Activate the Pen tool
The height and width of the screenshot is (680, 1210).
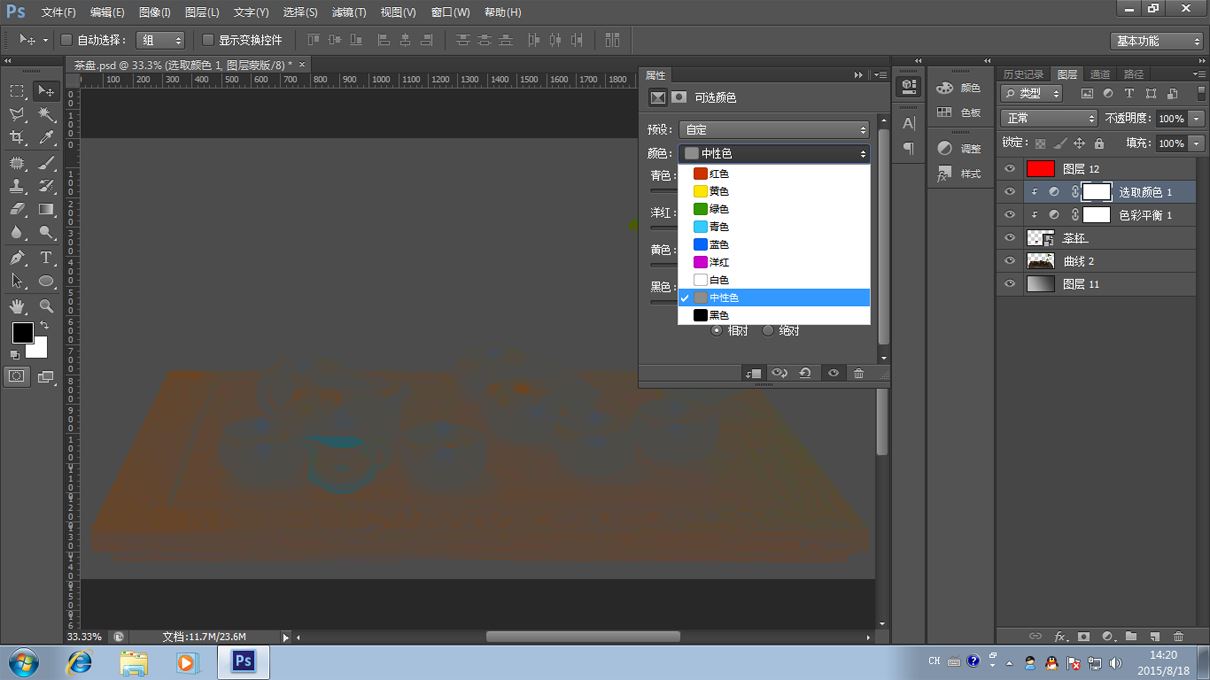(17, 258)
